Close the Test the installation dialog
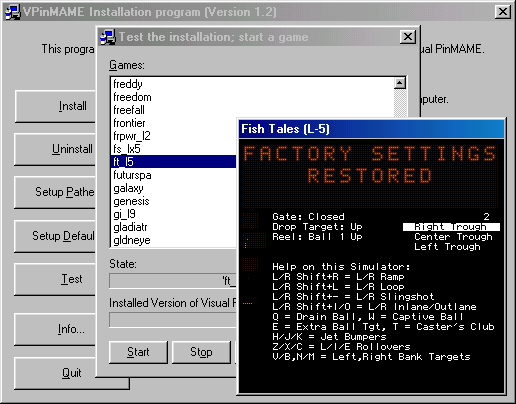Image resolution: width=516 pixels, height=404 pixels. [x=408, y=37]
